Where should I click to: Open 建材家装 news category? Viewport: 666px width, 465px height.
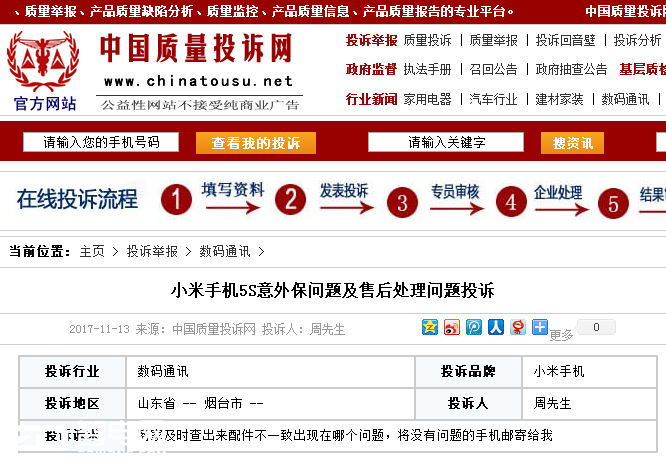tap(559, 99)
